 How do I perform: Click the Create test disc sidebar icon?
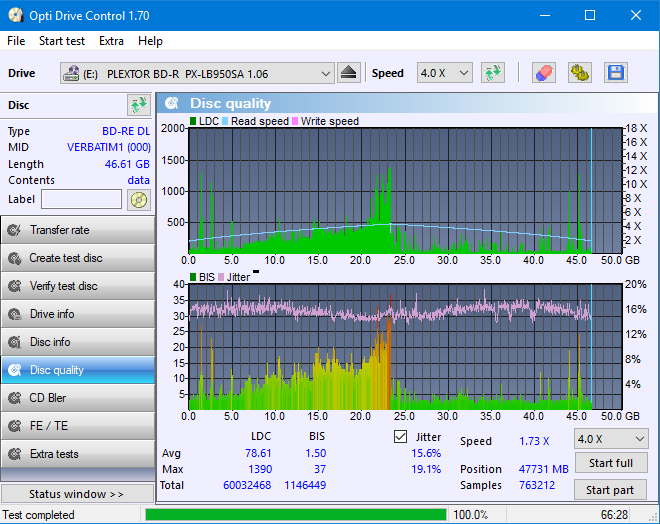coord(14,258)
